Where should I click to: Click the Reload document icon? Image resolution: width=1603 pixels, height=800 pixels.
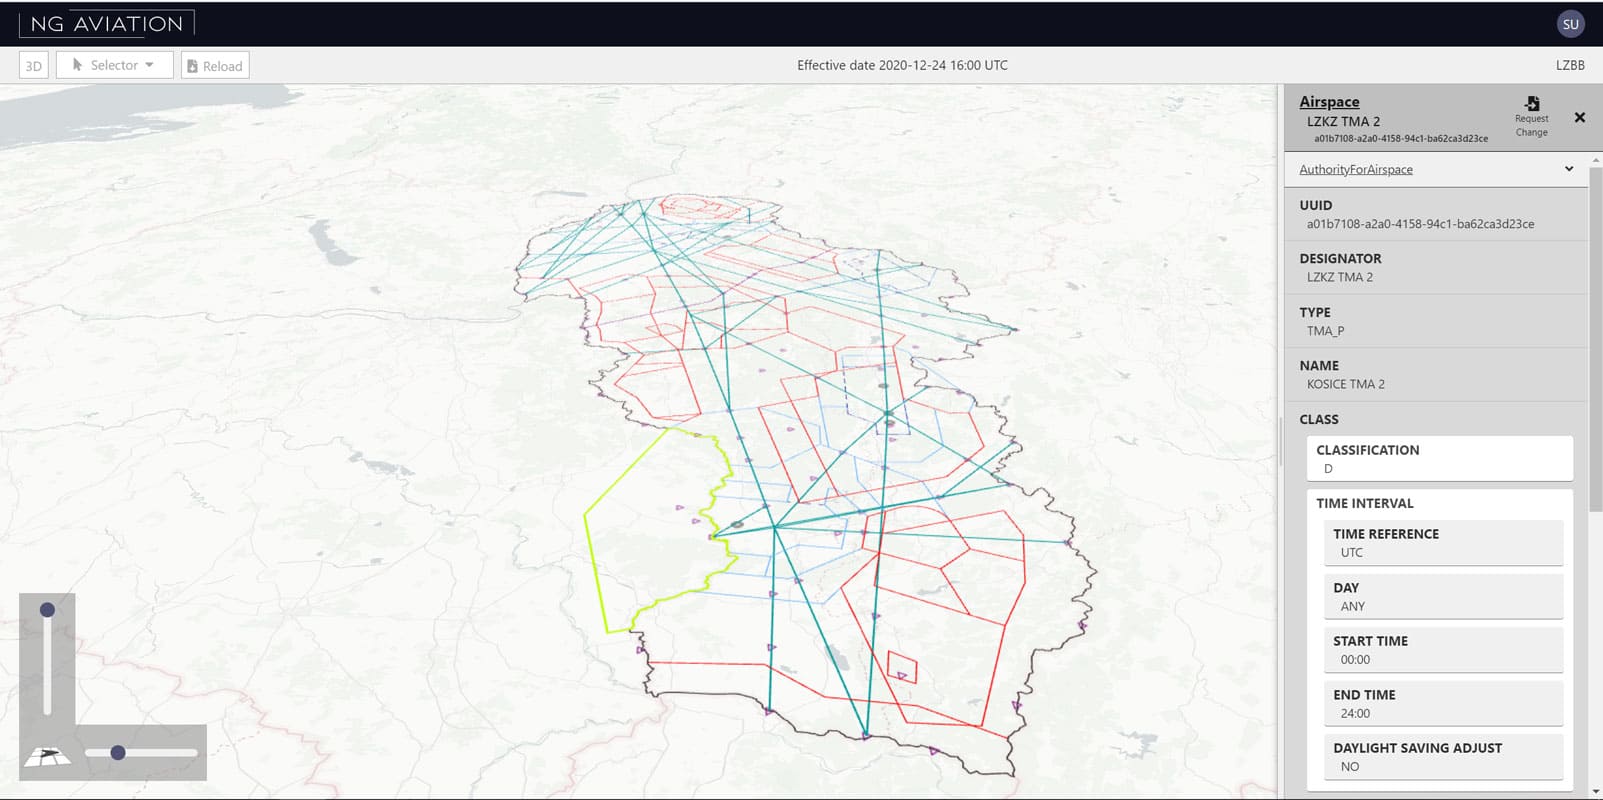193,66
